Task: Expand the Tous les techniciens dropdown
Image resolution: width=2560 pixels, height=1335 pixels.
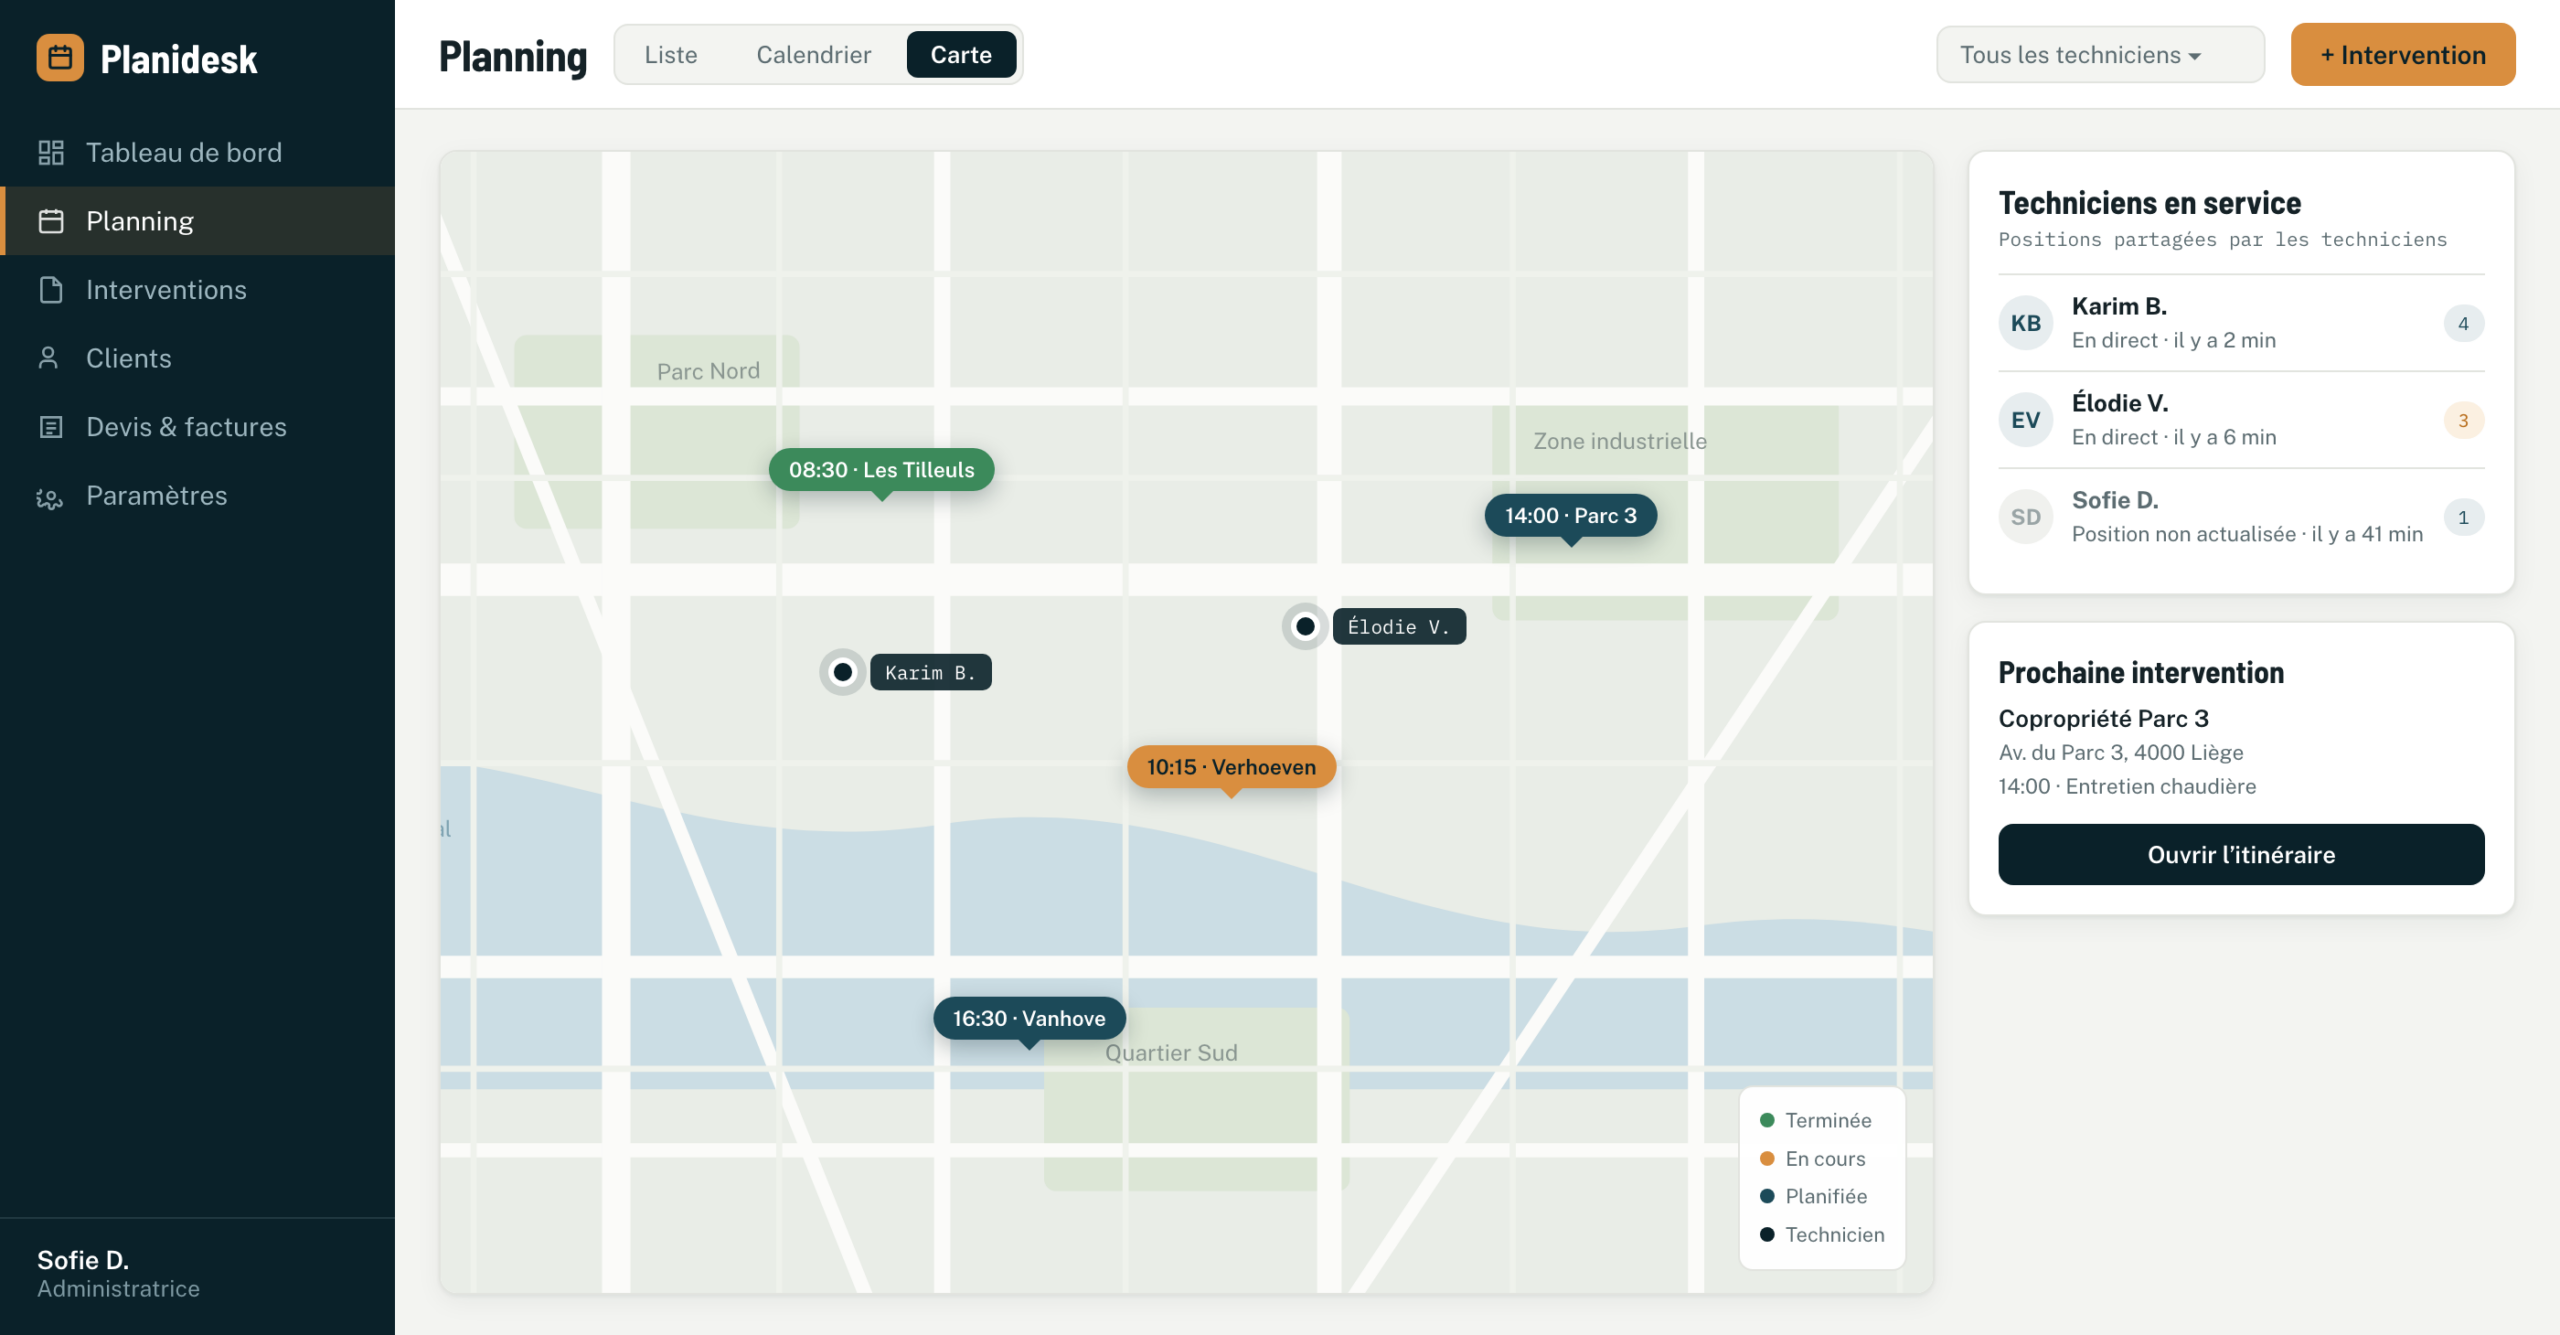Action: [x=2100, y=55]
